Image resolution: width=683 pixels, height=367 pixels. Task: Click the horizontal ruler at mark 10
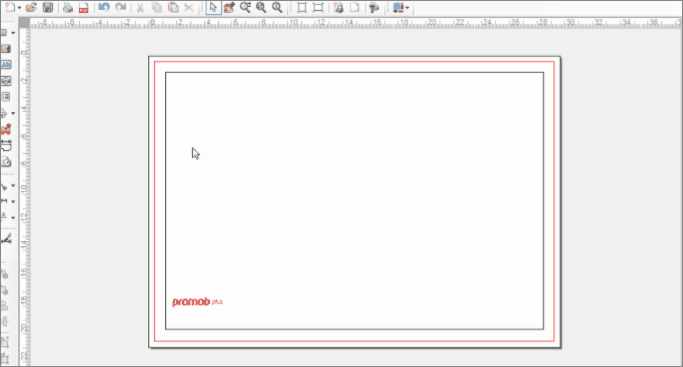tap(294, 23)
